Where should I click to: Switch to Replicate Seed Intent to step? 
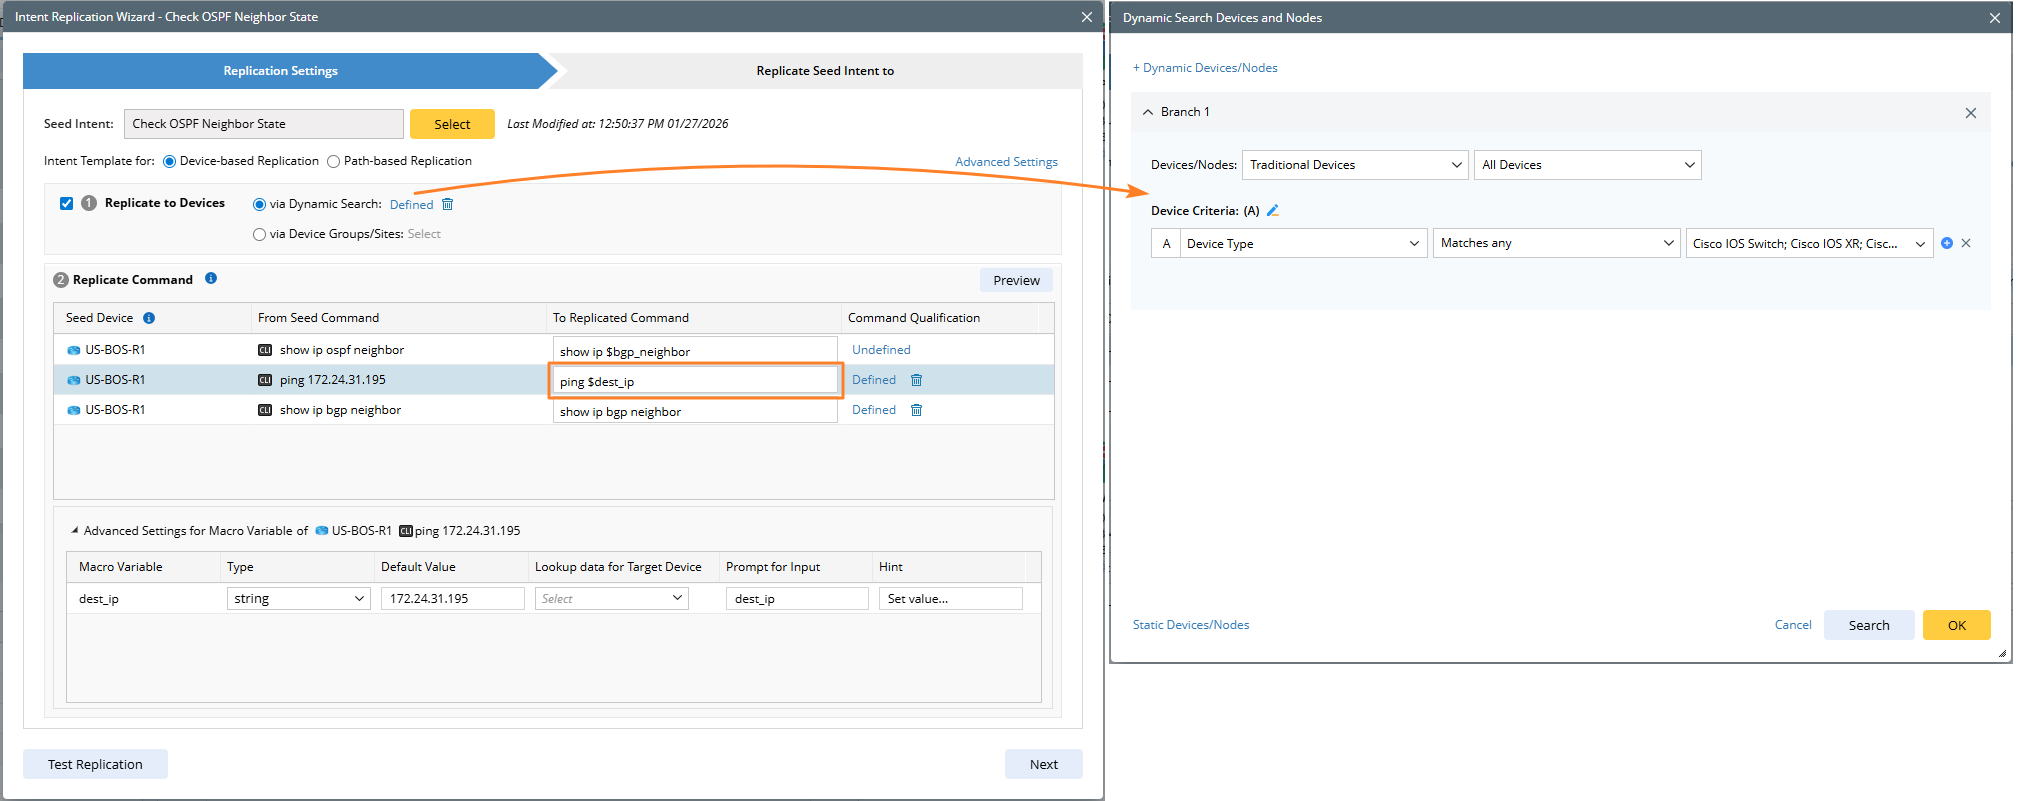[x=824, y=71]
